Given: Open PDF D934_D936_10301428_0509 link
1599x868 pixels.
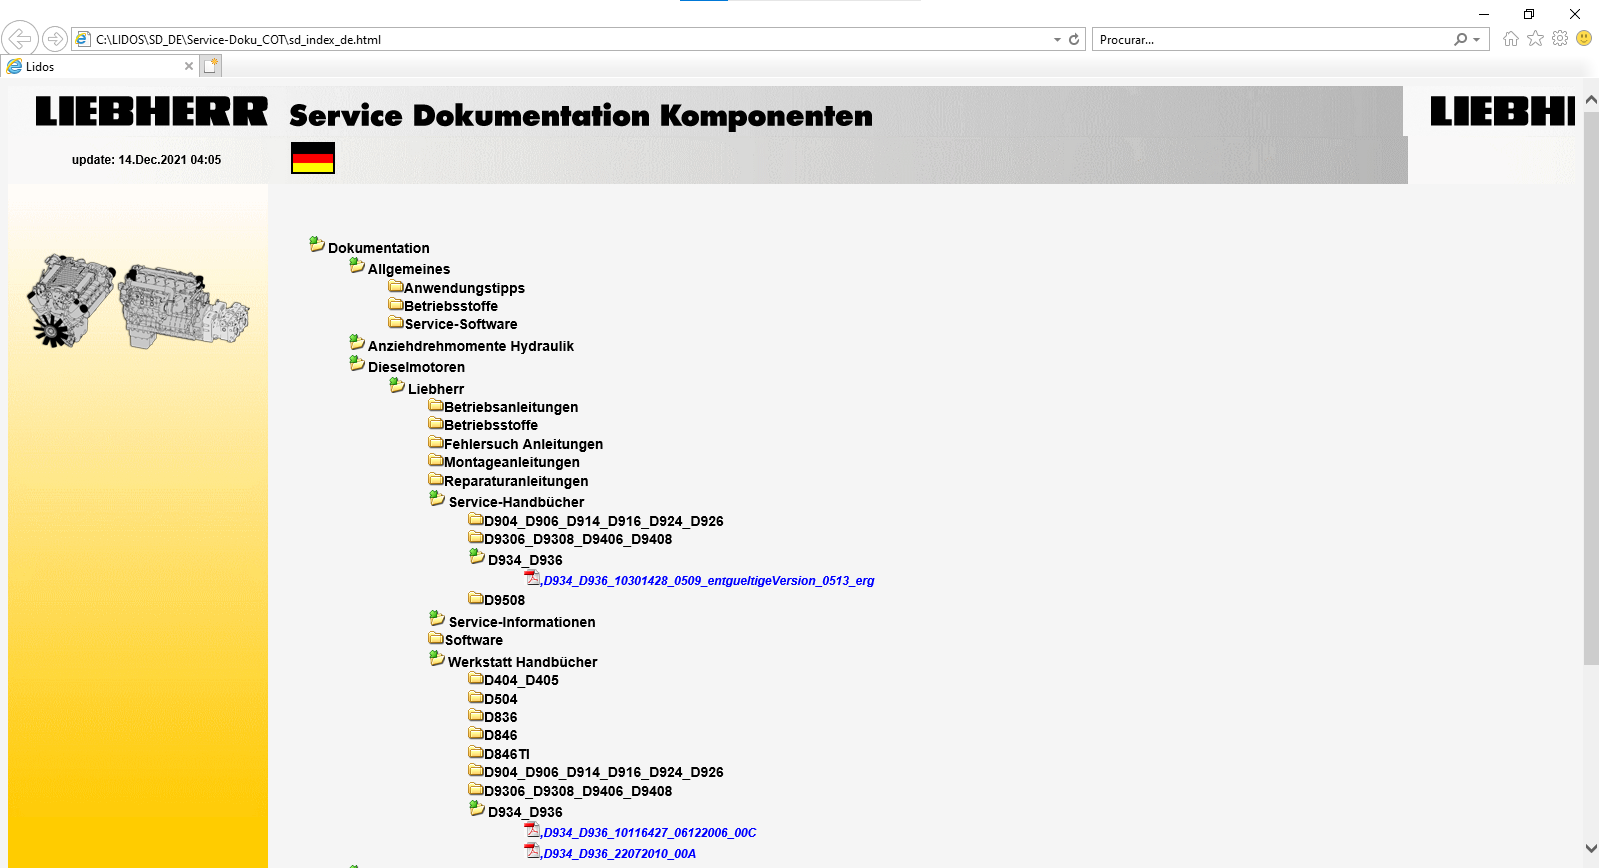Looking at the screenshot, I should pos(709,581).
